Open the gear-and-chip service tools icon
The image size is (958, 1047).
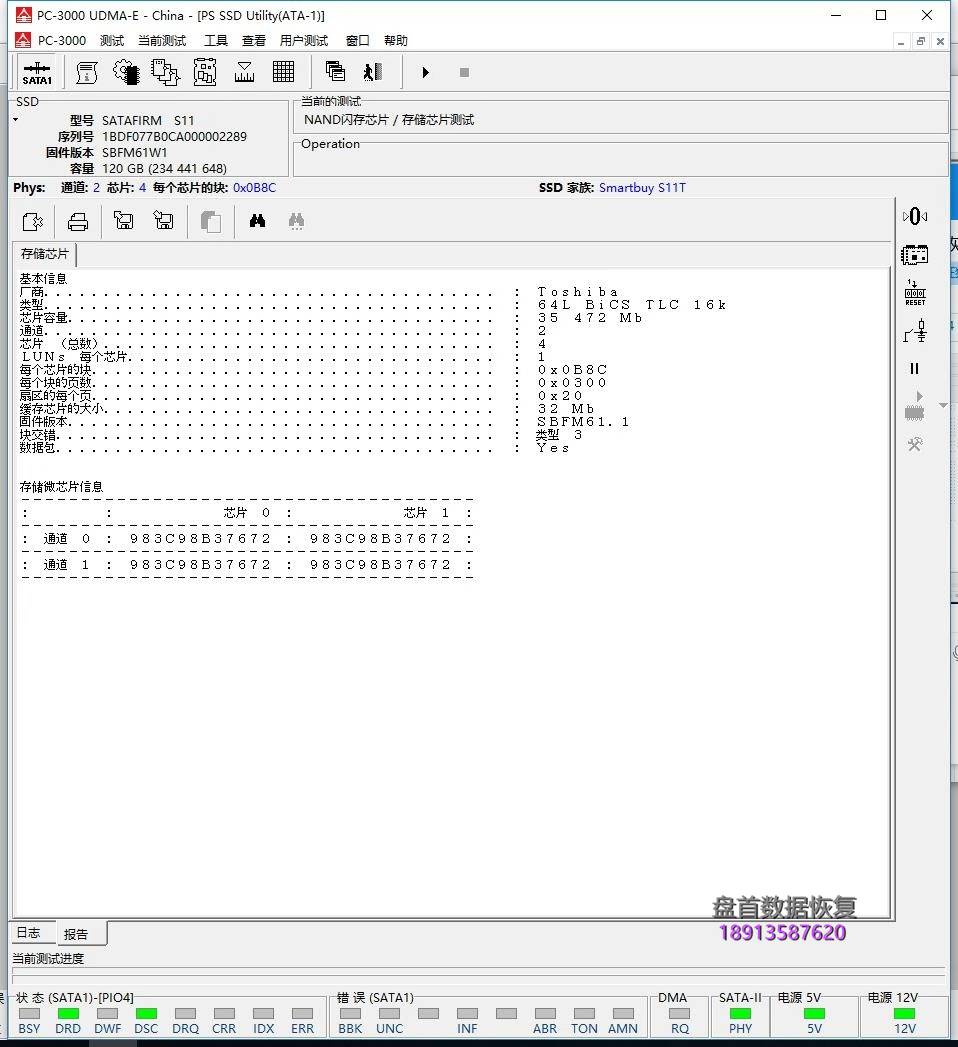[126, 72]
